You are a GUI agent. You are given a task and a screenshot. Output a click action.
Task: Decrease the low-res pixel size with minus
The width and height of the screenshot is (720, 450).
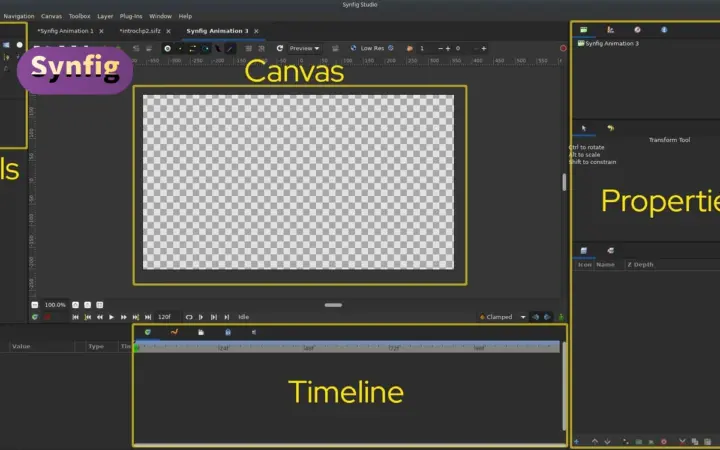[441, 48]
